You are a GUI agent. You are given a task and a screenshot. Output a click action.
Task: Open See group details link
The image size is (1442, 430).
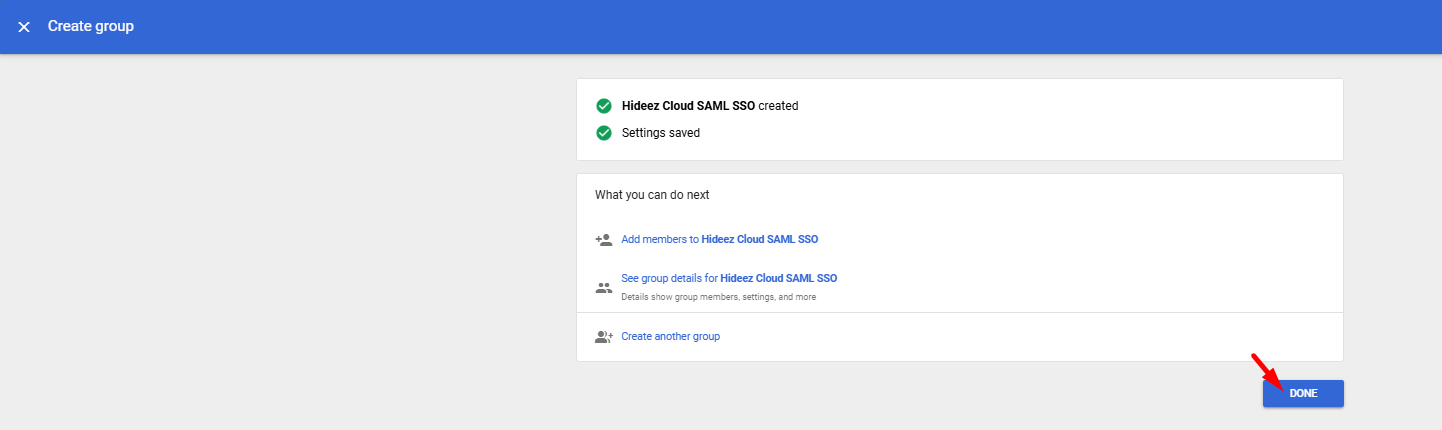(729, 278)
